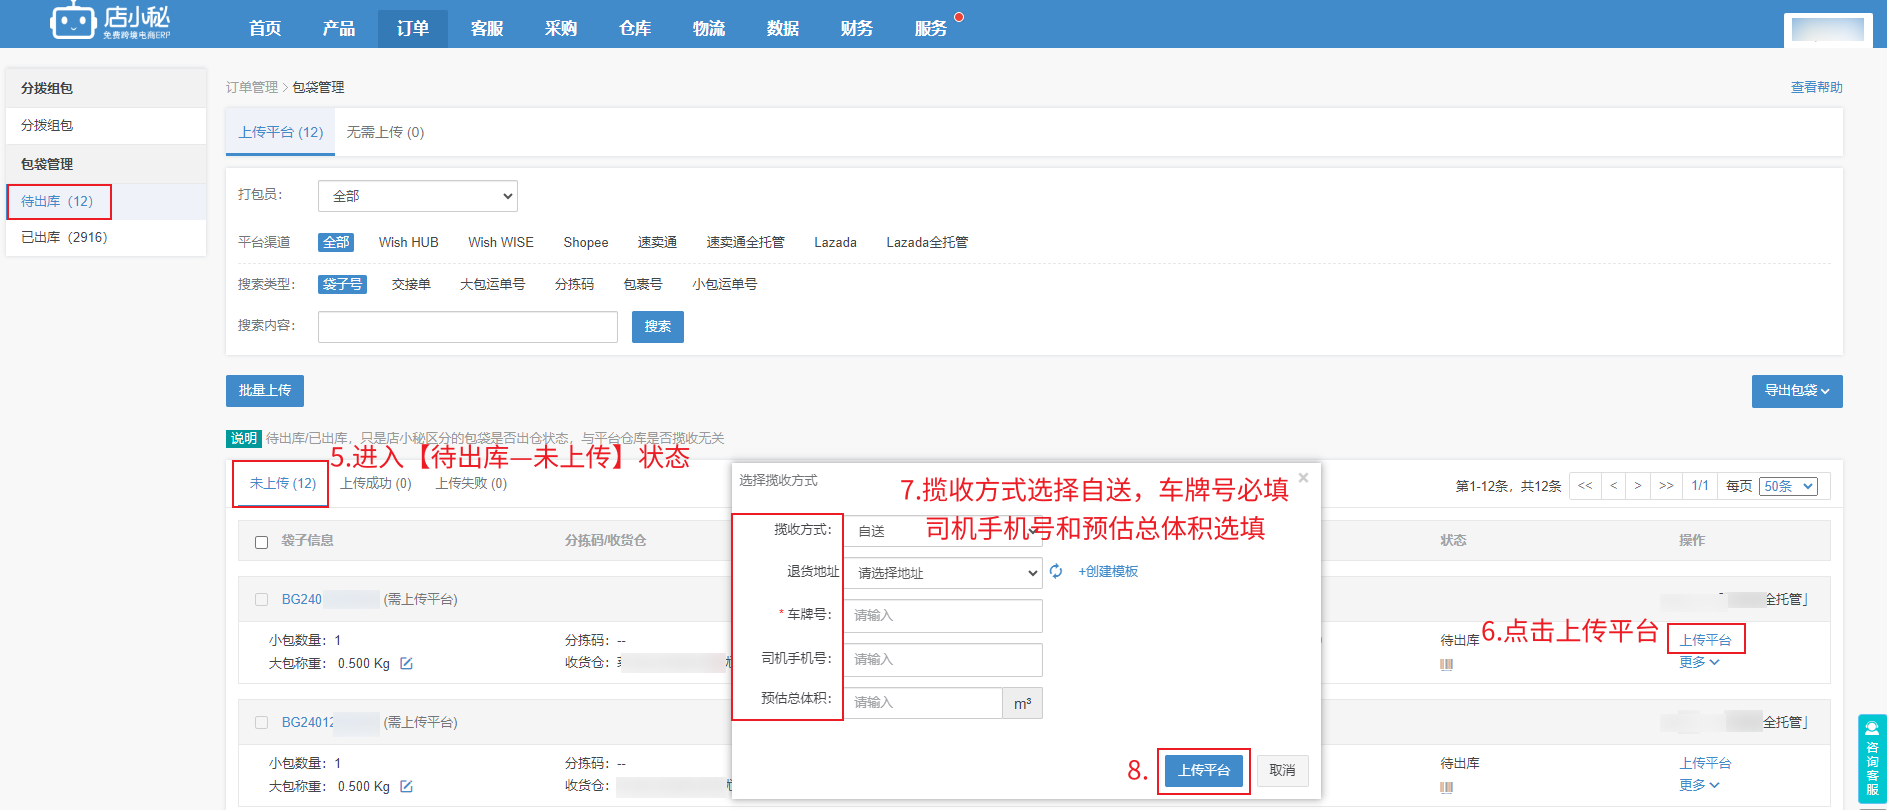Open 咨询客服 floating widget
1887x810 pixels.
click(x=1872, y=759)
